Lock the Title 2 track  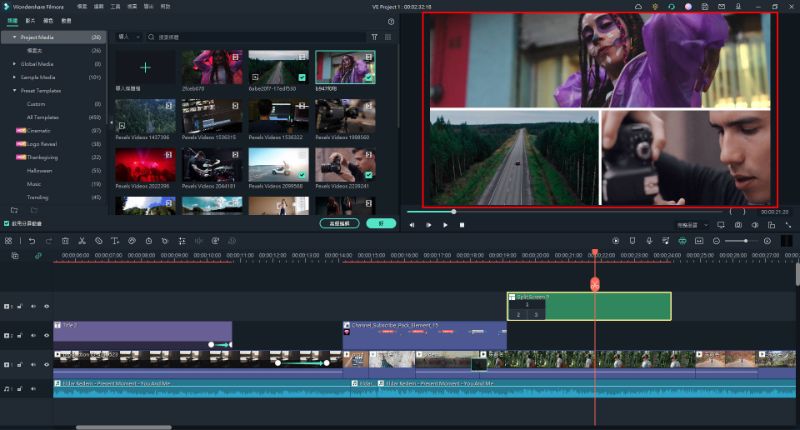(x=20, y=336)
